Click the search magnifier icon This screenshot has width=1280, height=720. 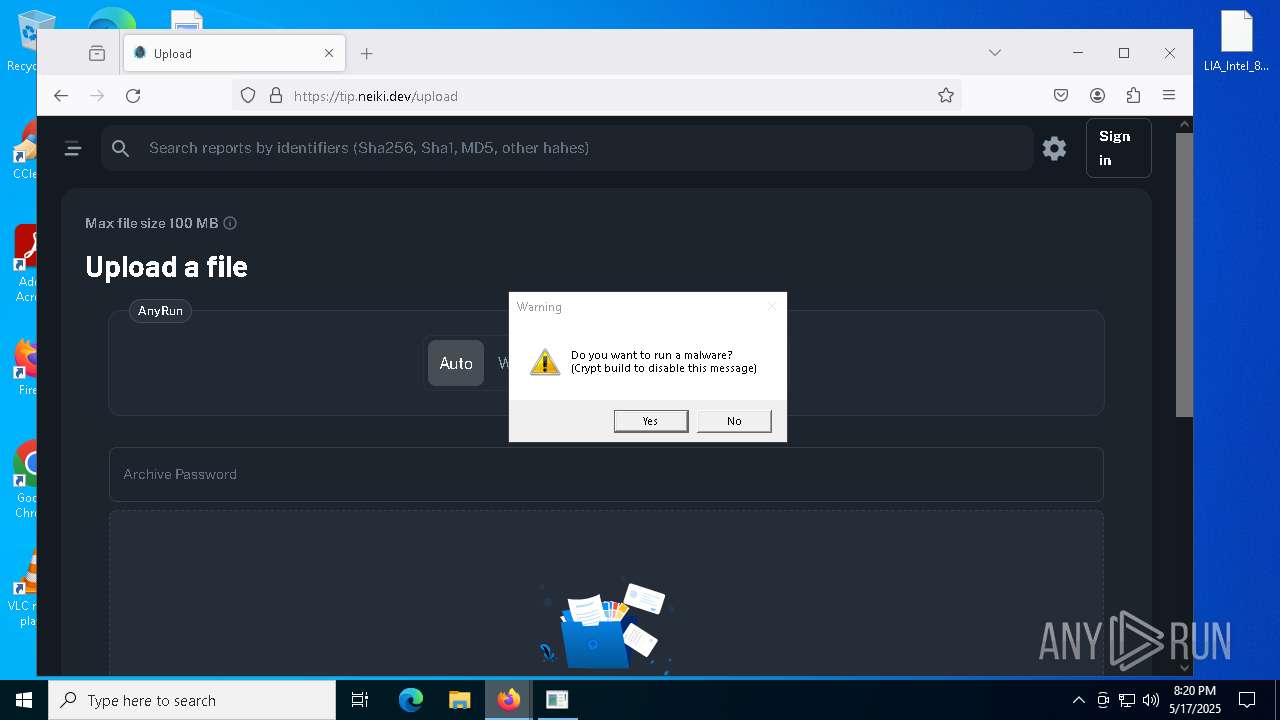pos(121,148)
